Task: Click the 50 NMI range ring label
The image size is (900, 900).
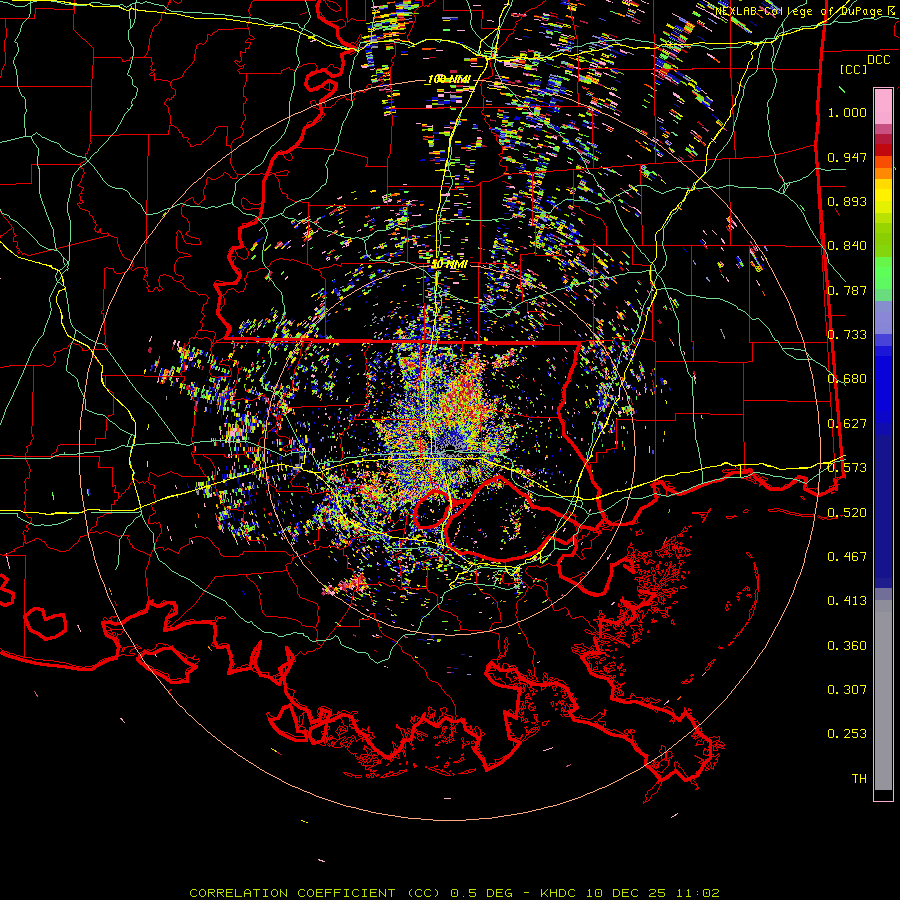Action: coord(449,265)
